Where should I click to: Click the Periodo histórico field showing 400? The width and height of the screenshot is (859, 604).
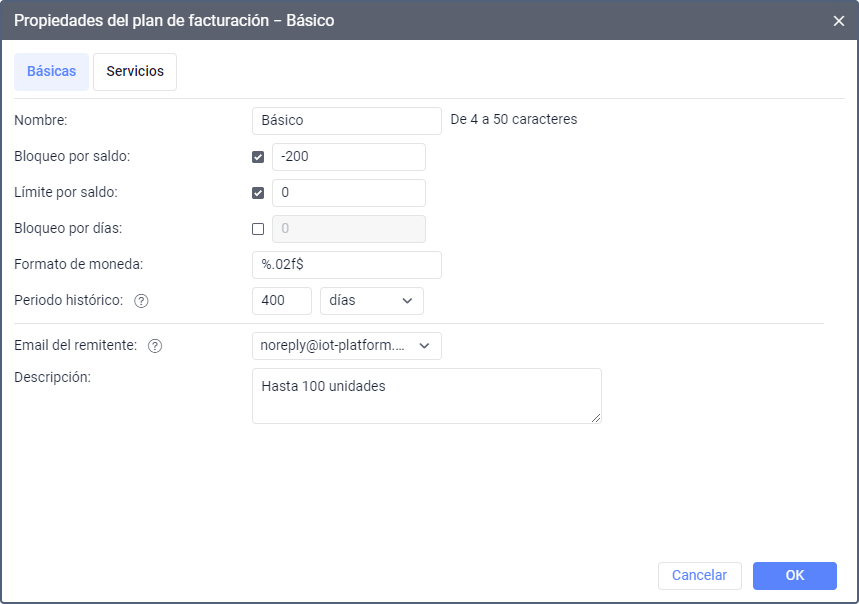click(x=282, y=301)
